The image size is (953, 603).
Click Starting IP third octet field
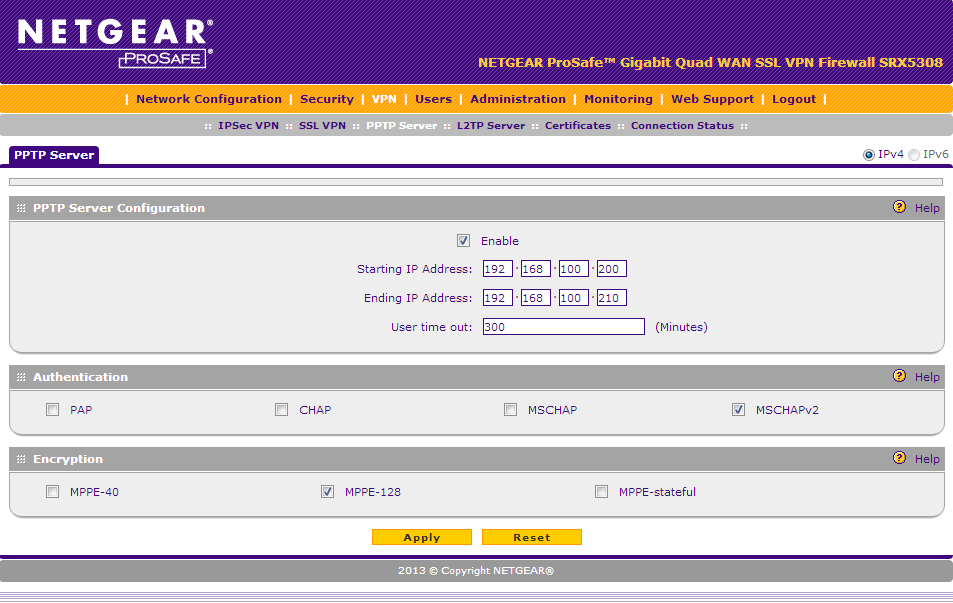click(x=574, y=269)
